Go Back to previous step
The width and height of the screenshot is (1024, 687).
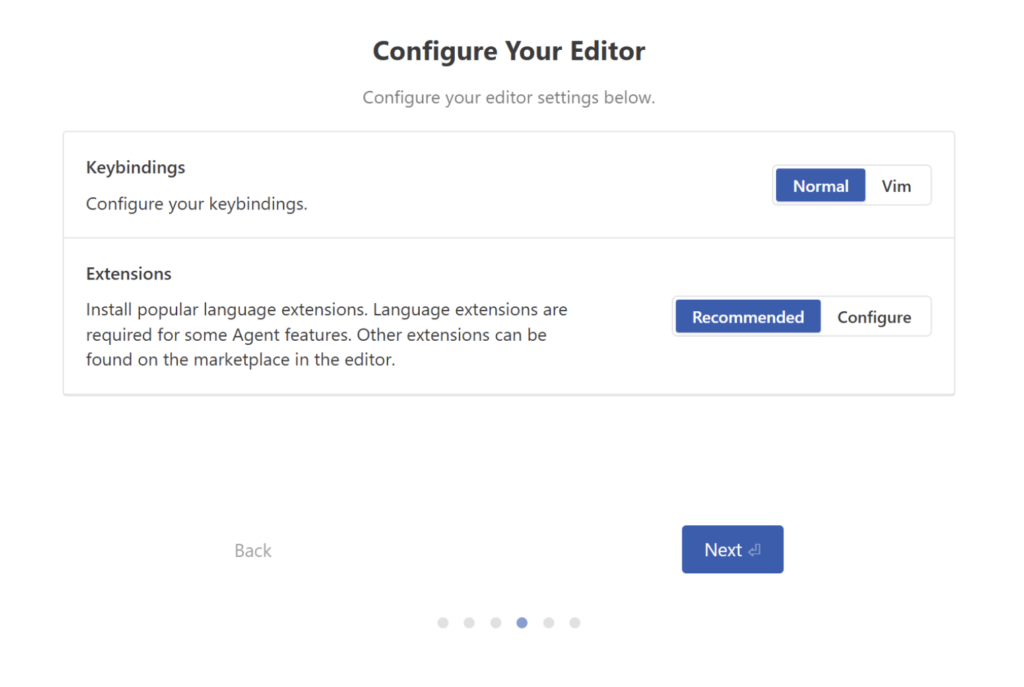tap(253, 551)
